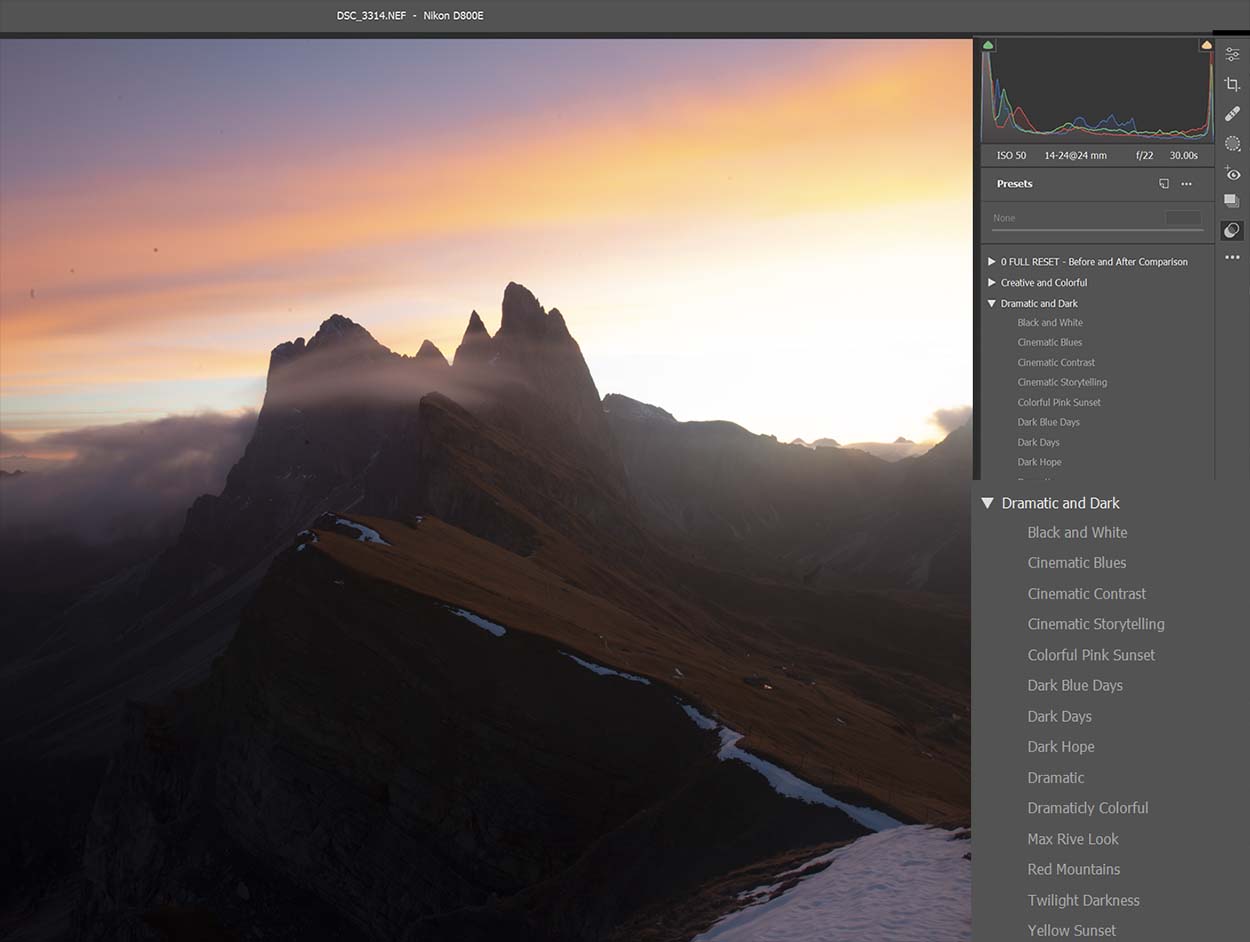Click the Presets overlapping circles icon

pos(1232,230)
